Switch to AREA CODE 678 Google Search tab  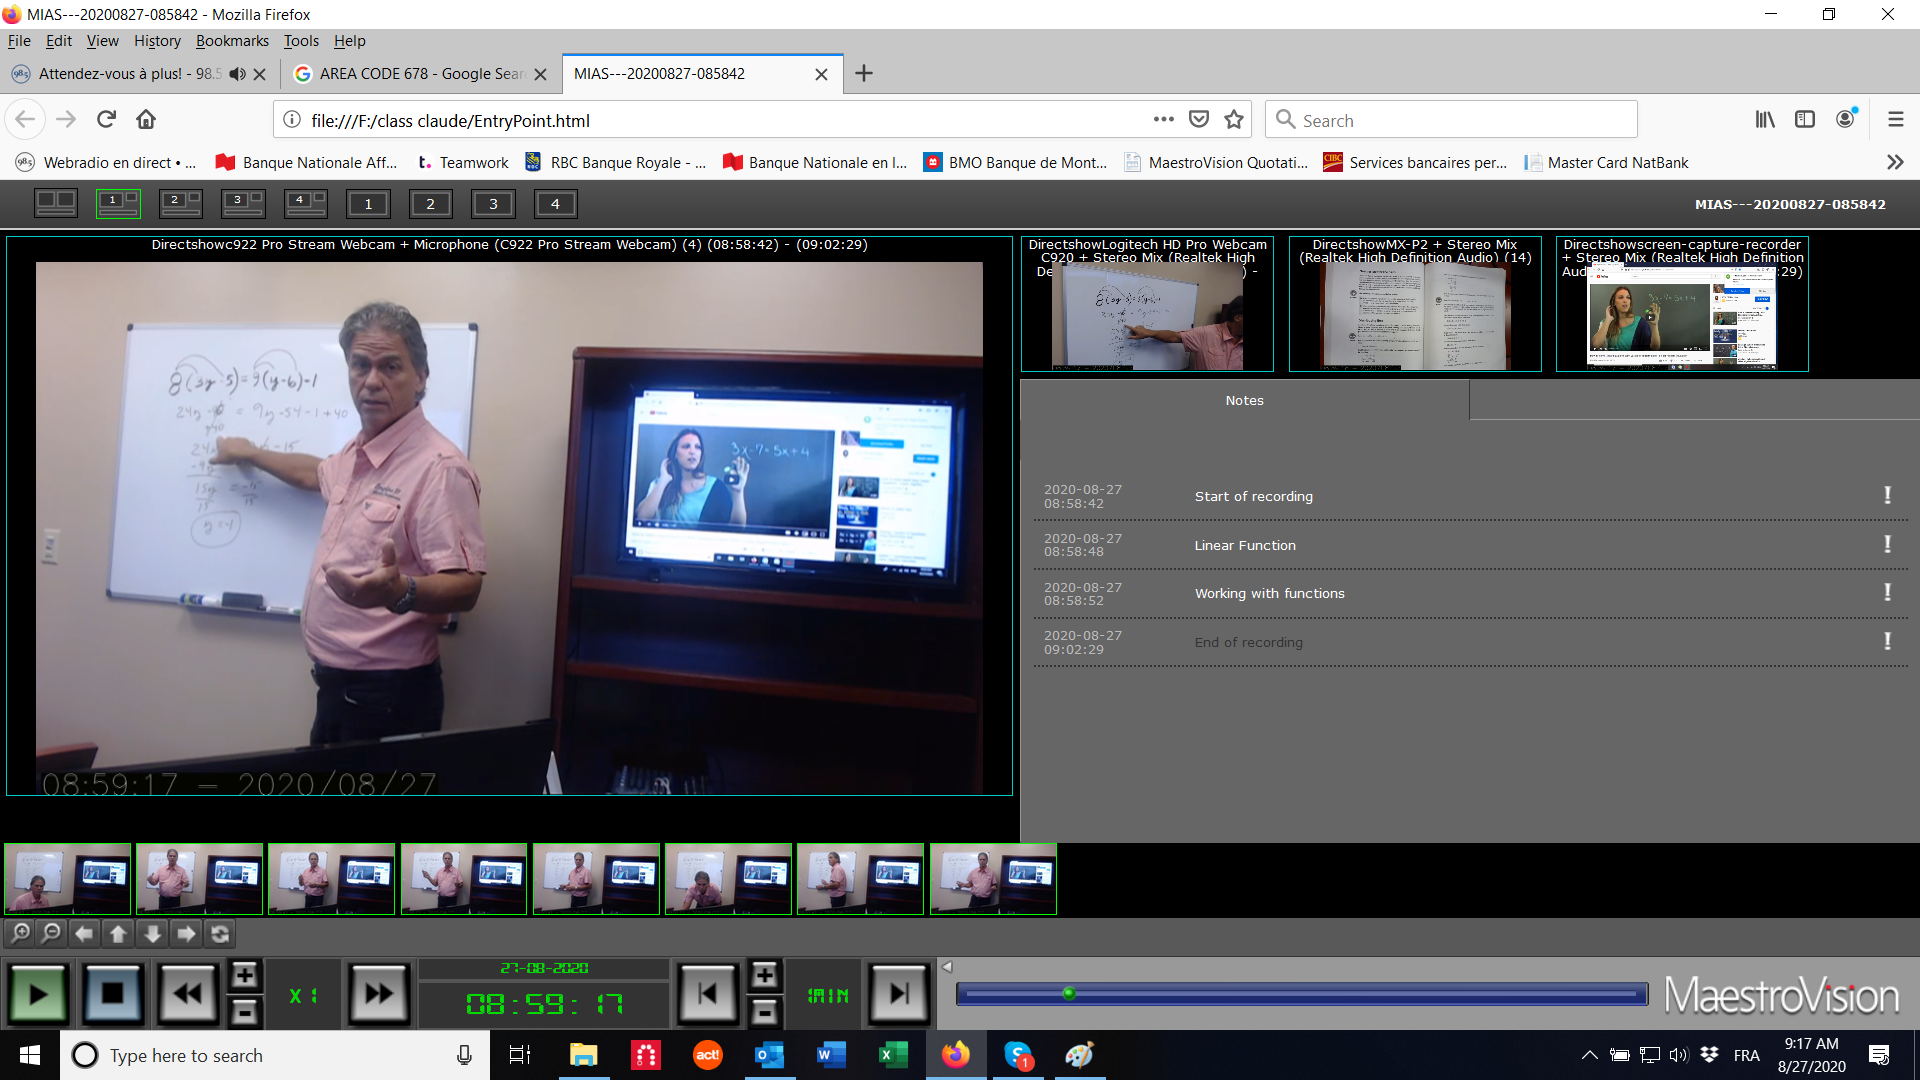[x=421, y=74]
